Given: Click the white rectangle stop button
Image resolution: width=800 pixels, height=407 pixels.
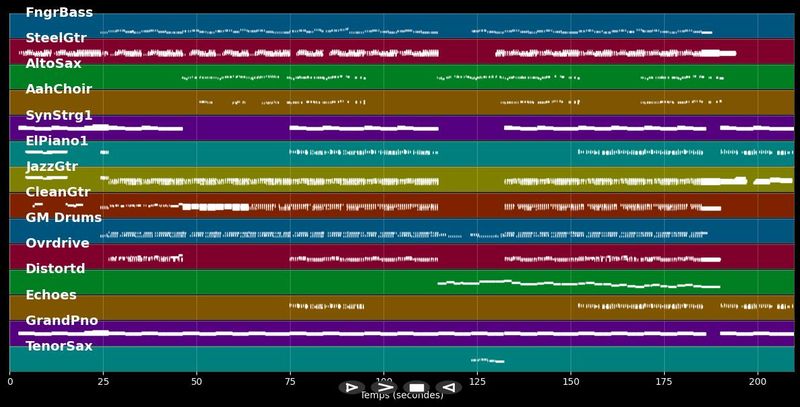Looking at the screenshot, I should point(416,388).
